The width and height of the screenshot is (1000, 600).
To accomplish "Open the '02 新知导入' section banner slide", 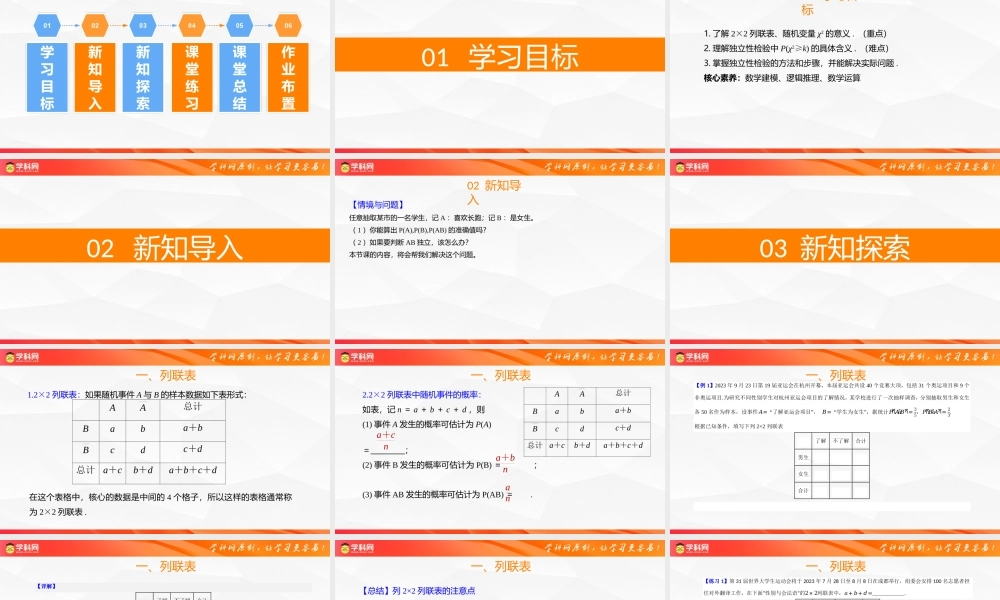I will (165, 251).
